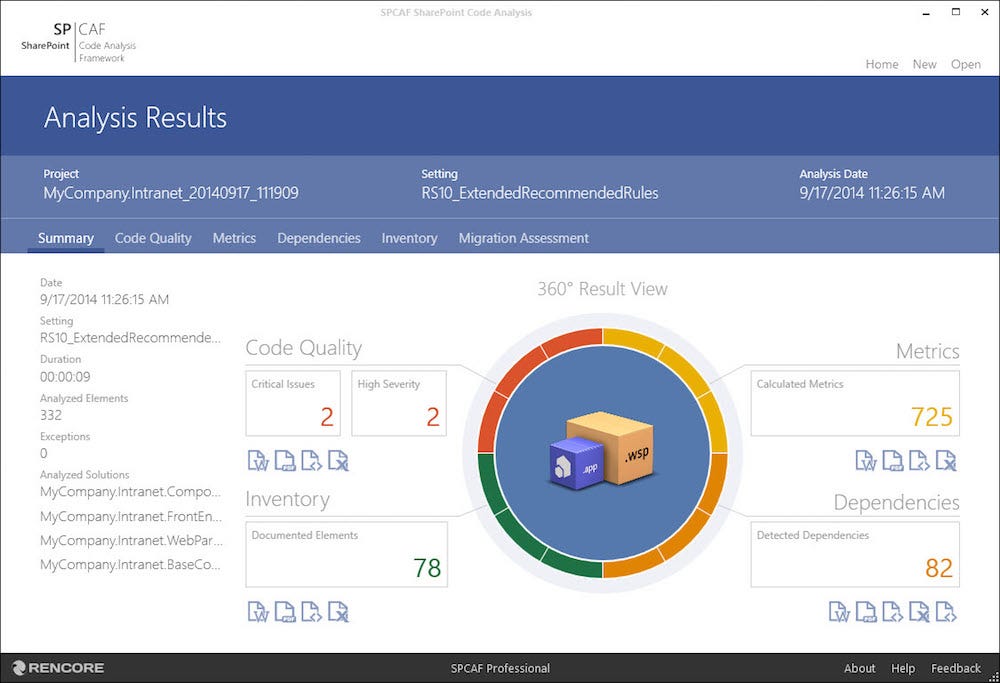The height and width of the screenshot is (683, 1000).
Task: Click the SPCAF logo at top left
Action: coord(78,42)
